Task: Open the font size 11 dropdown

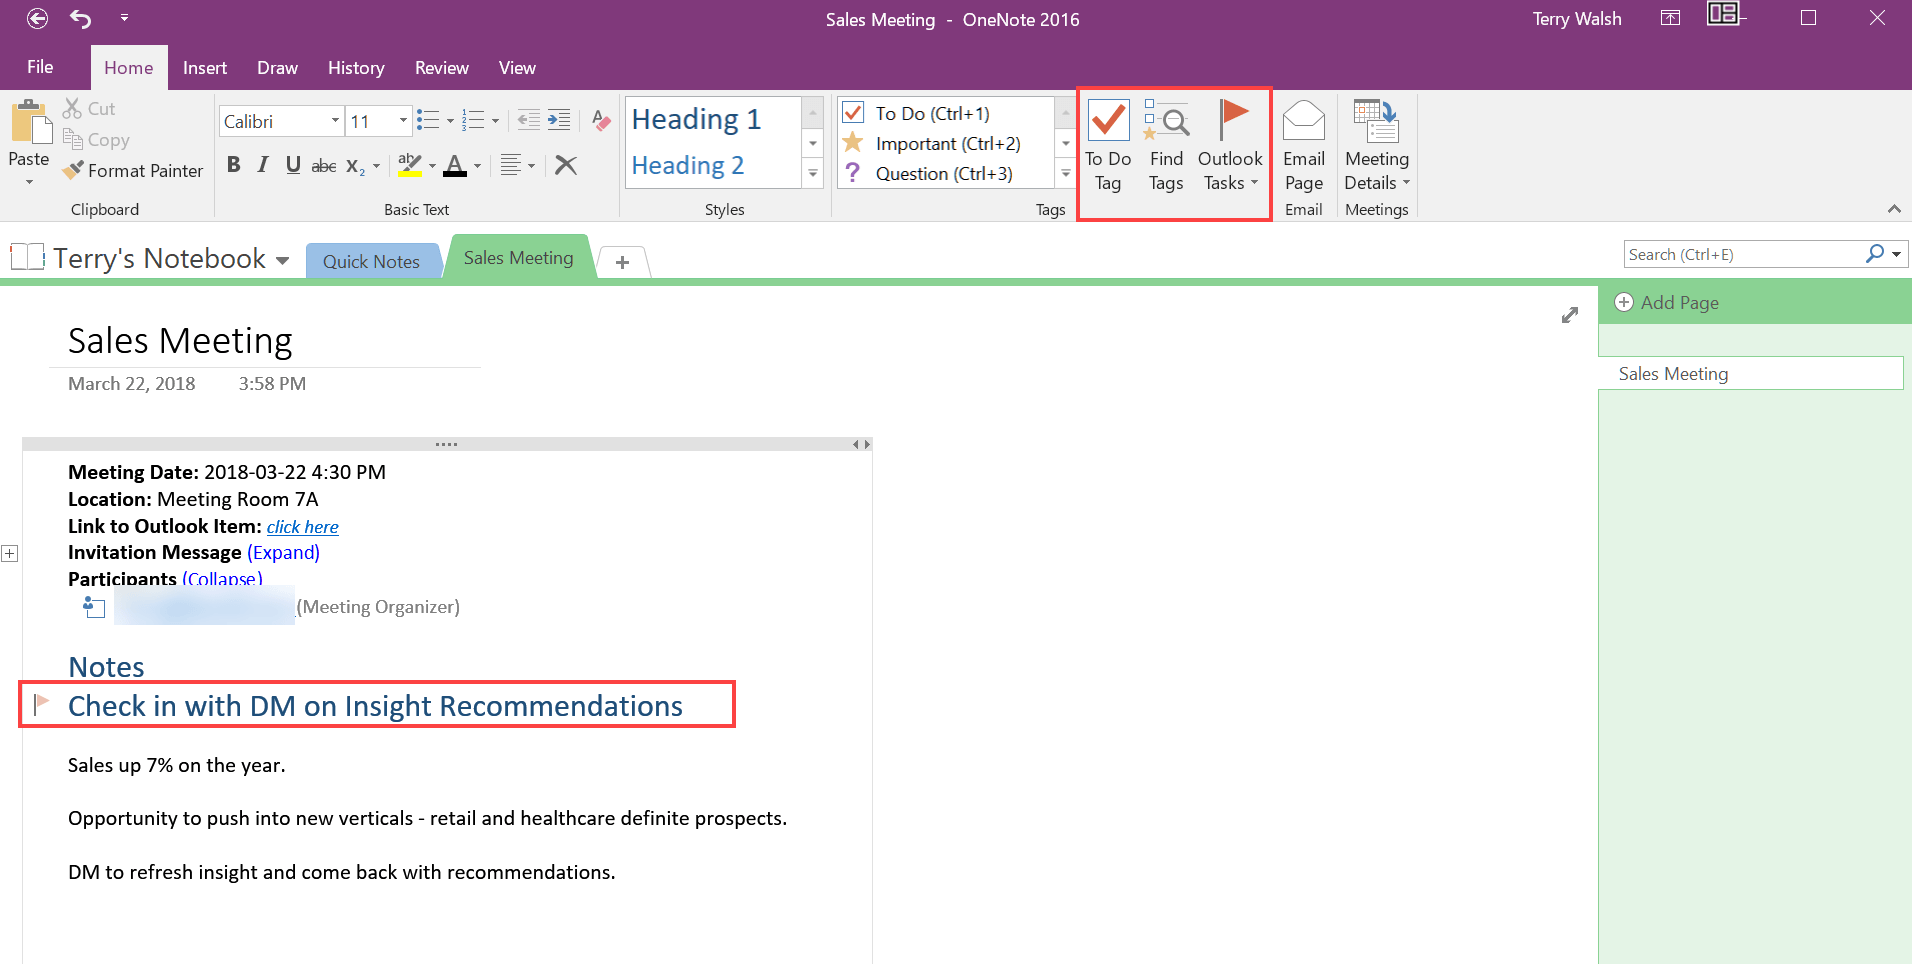Action: [x=403, y=121]
